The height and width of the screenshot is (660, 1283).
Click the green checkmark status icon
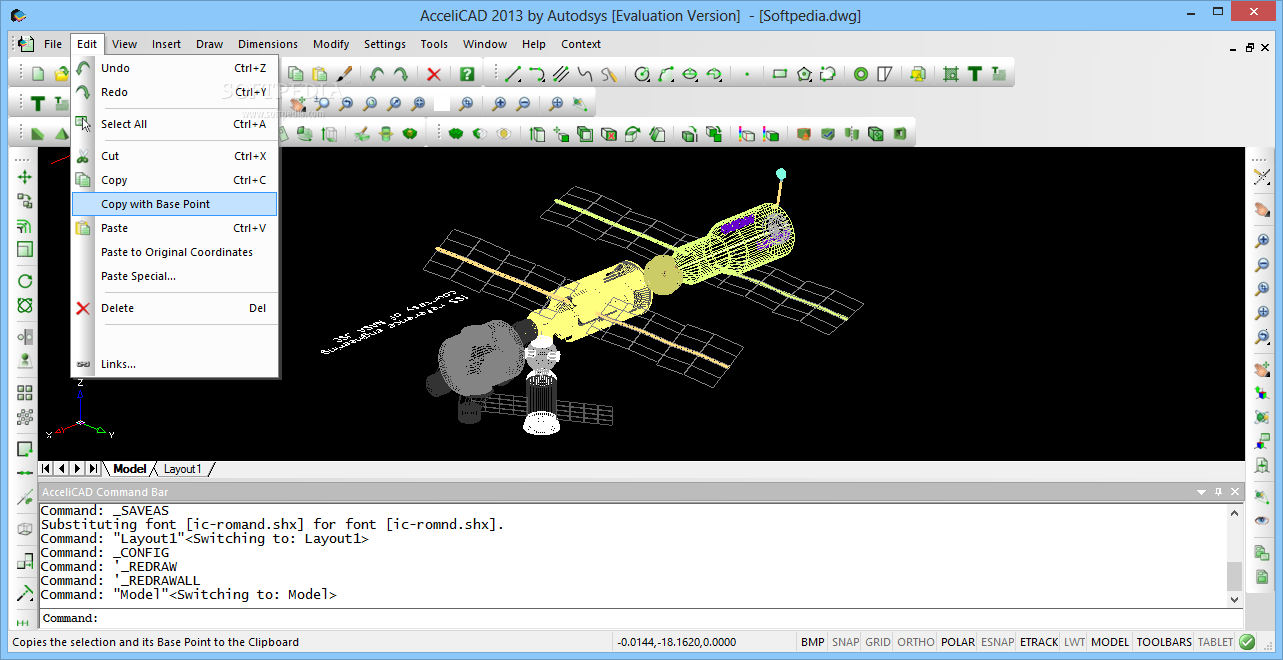(1247, 642)
